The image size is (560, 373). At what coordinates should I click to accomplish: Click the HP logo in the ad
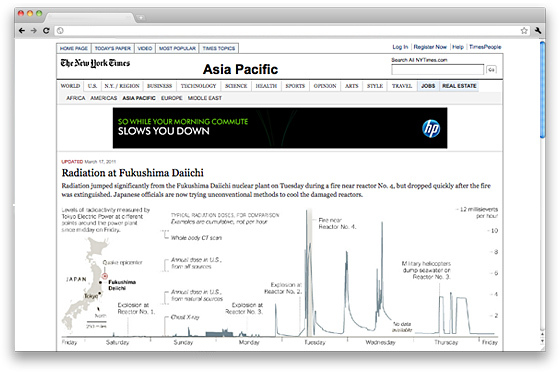(x=431, y=128)
